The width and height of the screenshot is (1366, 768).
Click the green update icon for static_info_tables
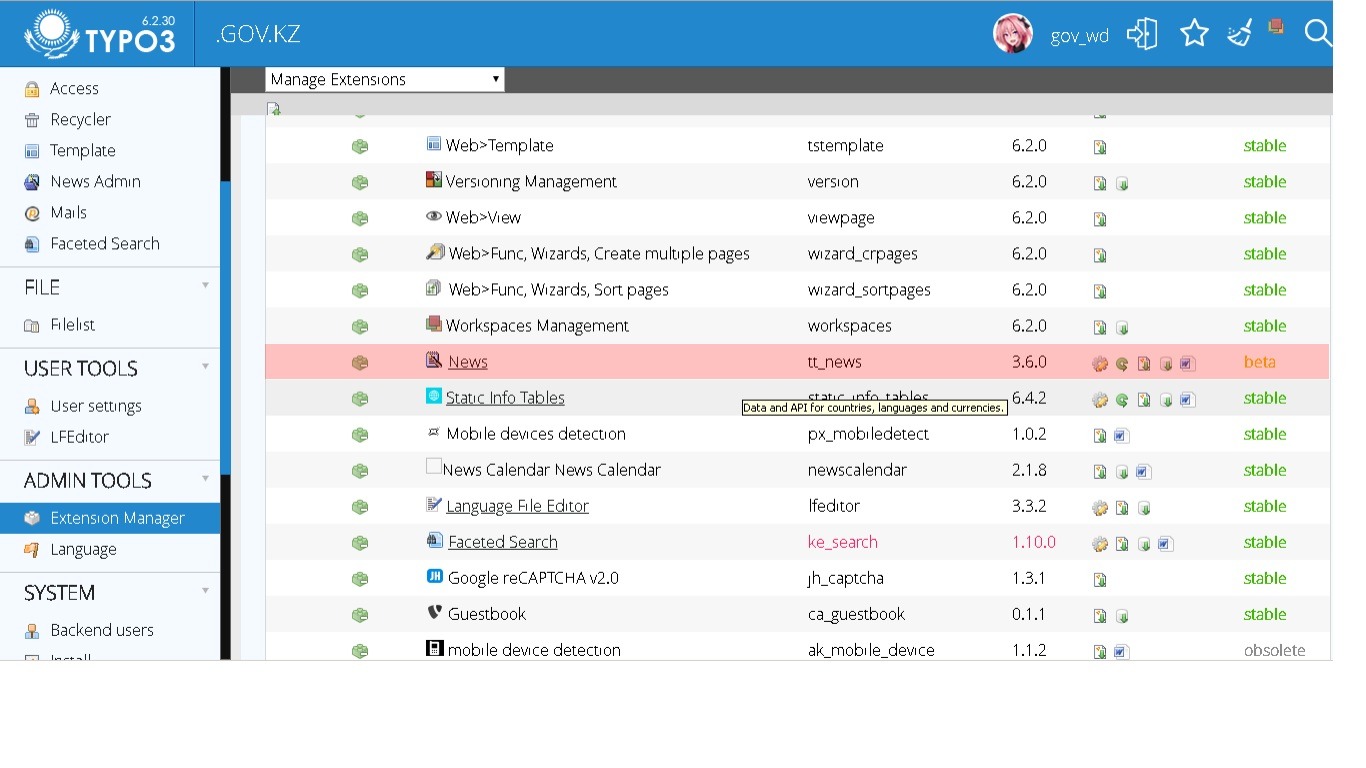pos(1122,399)
